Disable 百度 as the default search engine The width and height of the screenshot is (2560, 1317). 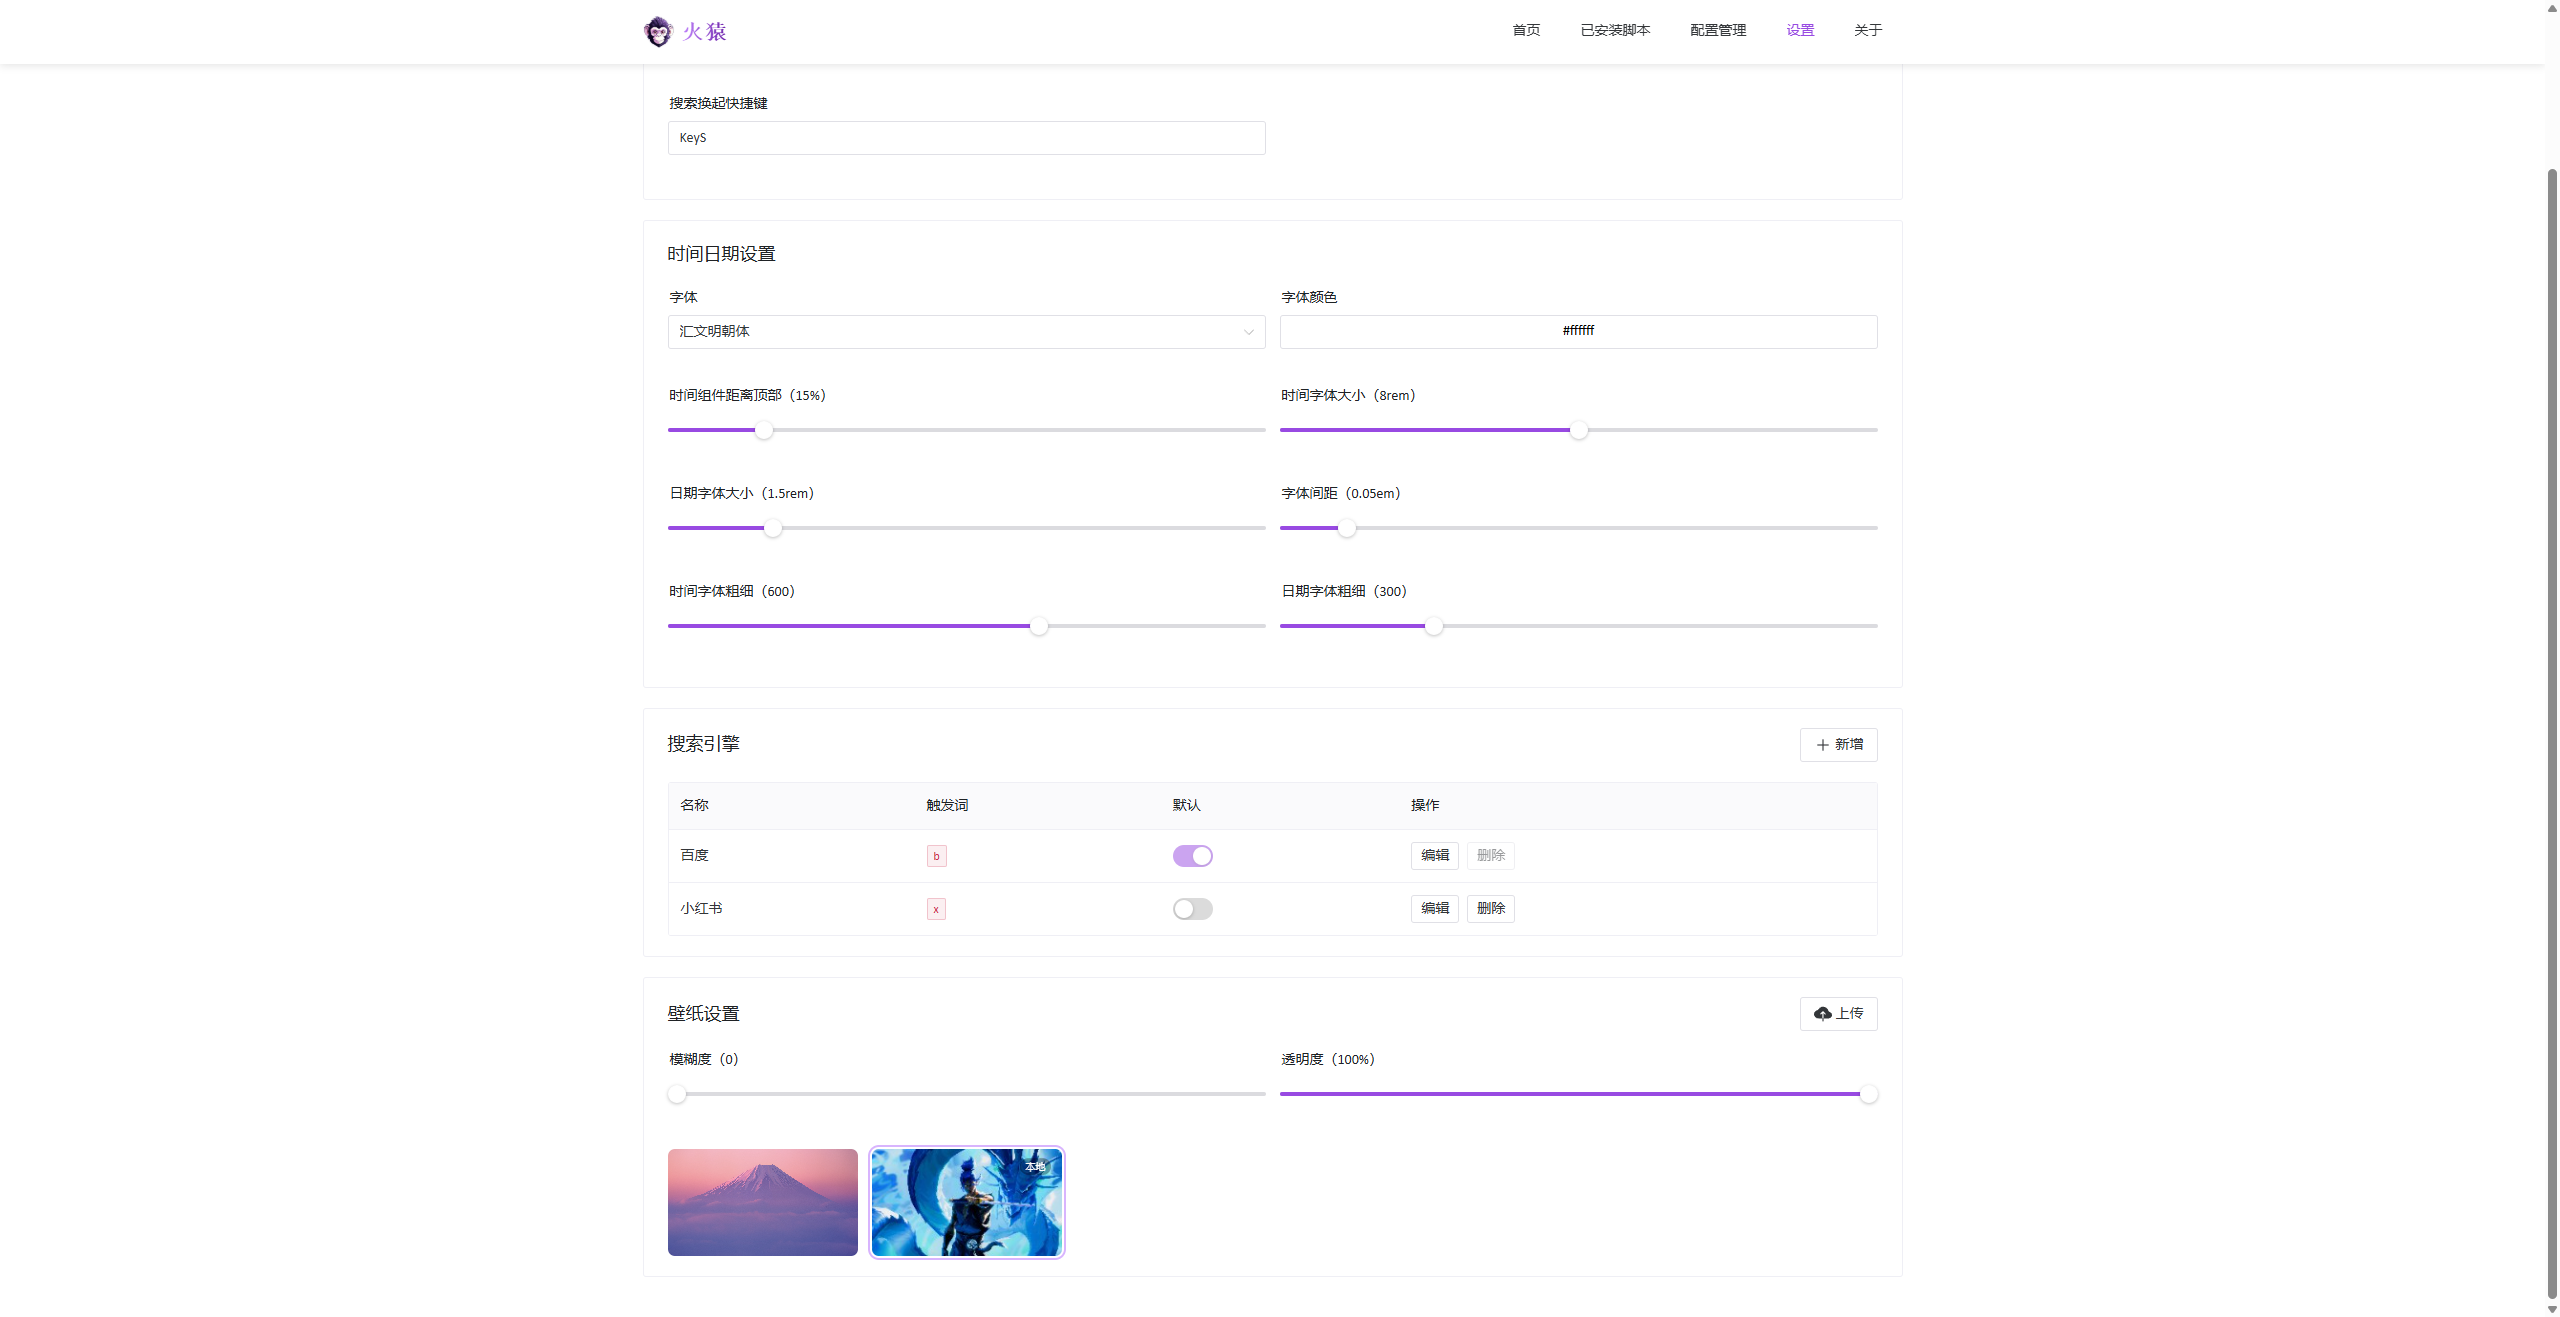click(x=1192, y=856)
